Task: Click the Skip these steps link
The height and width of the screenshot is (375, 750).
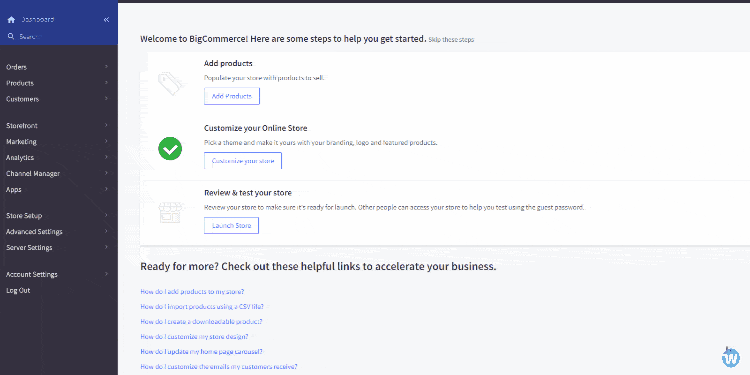Action: point(451,40)
